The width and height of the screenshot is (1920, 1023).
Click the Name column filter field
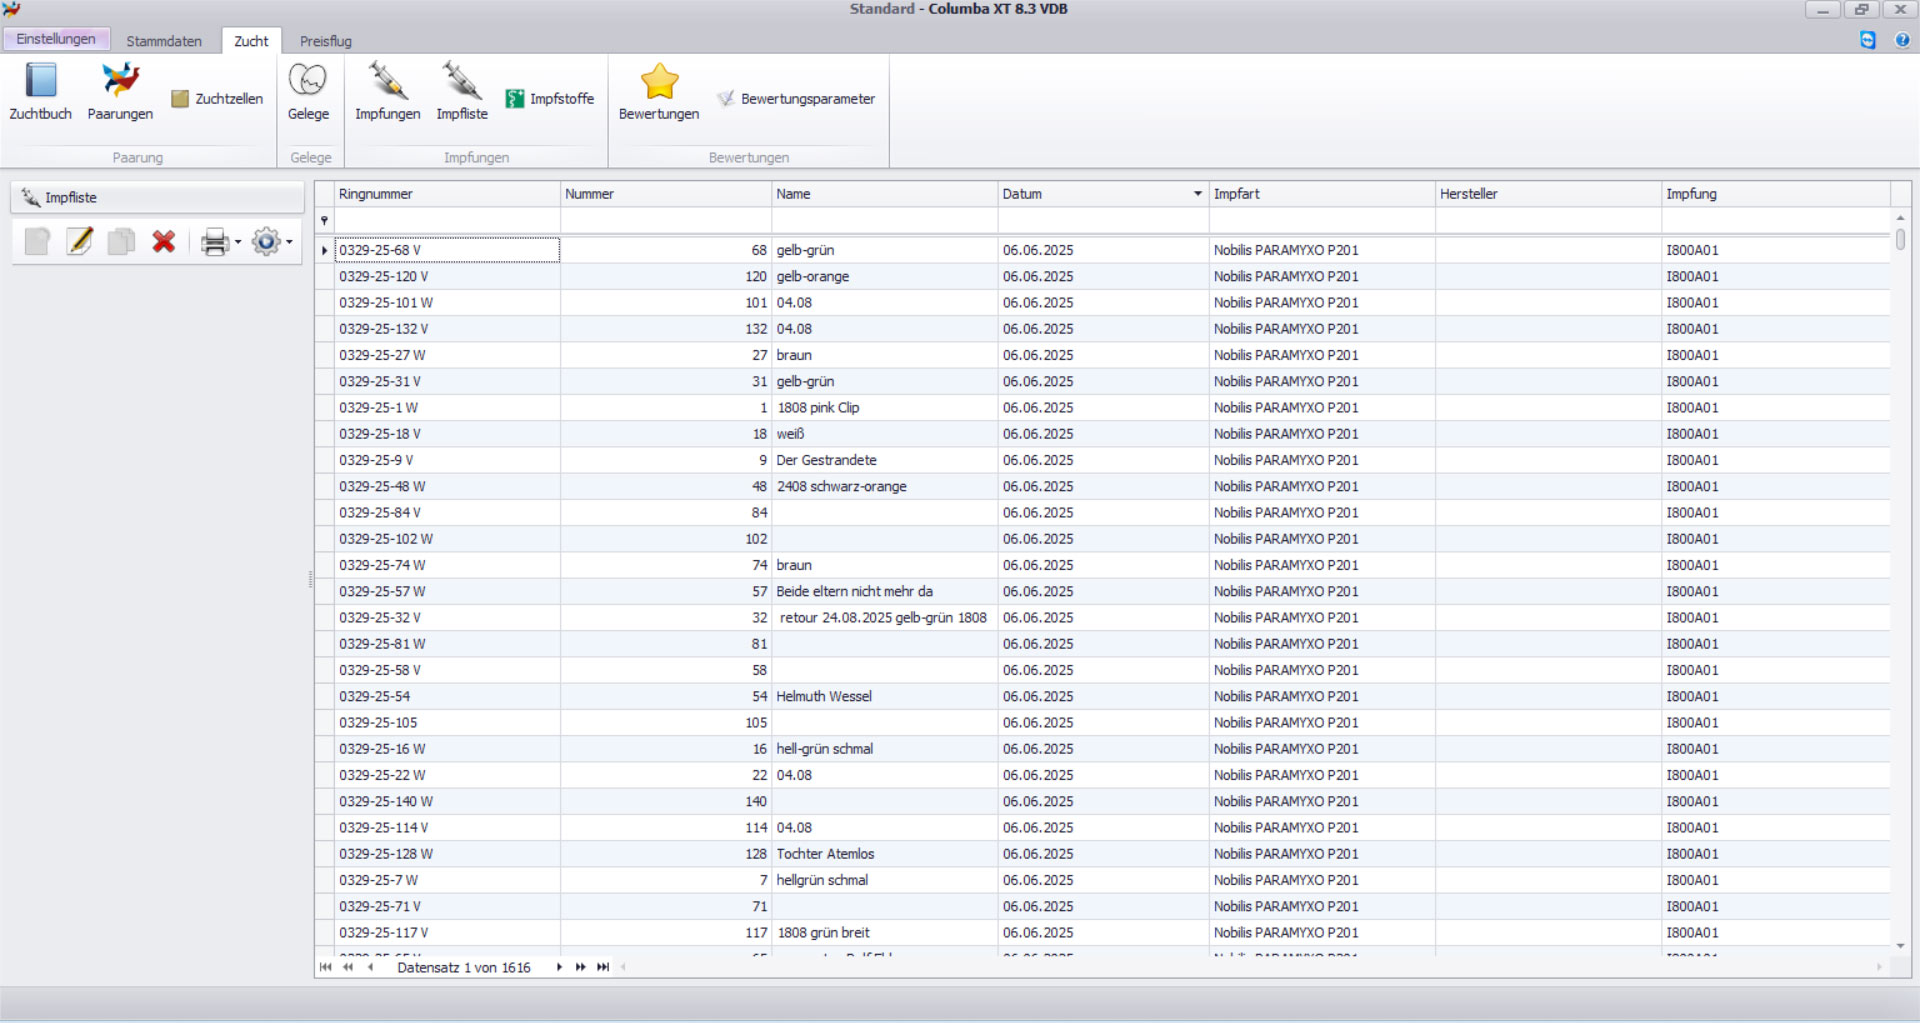pos(884,220)
